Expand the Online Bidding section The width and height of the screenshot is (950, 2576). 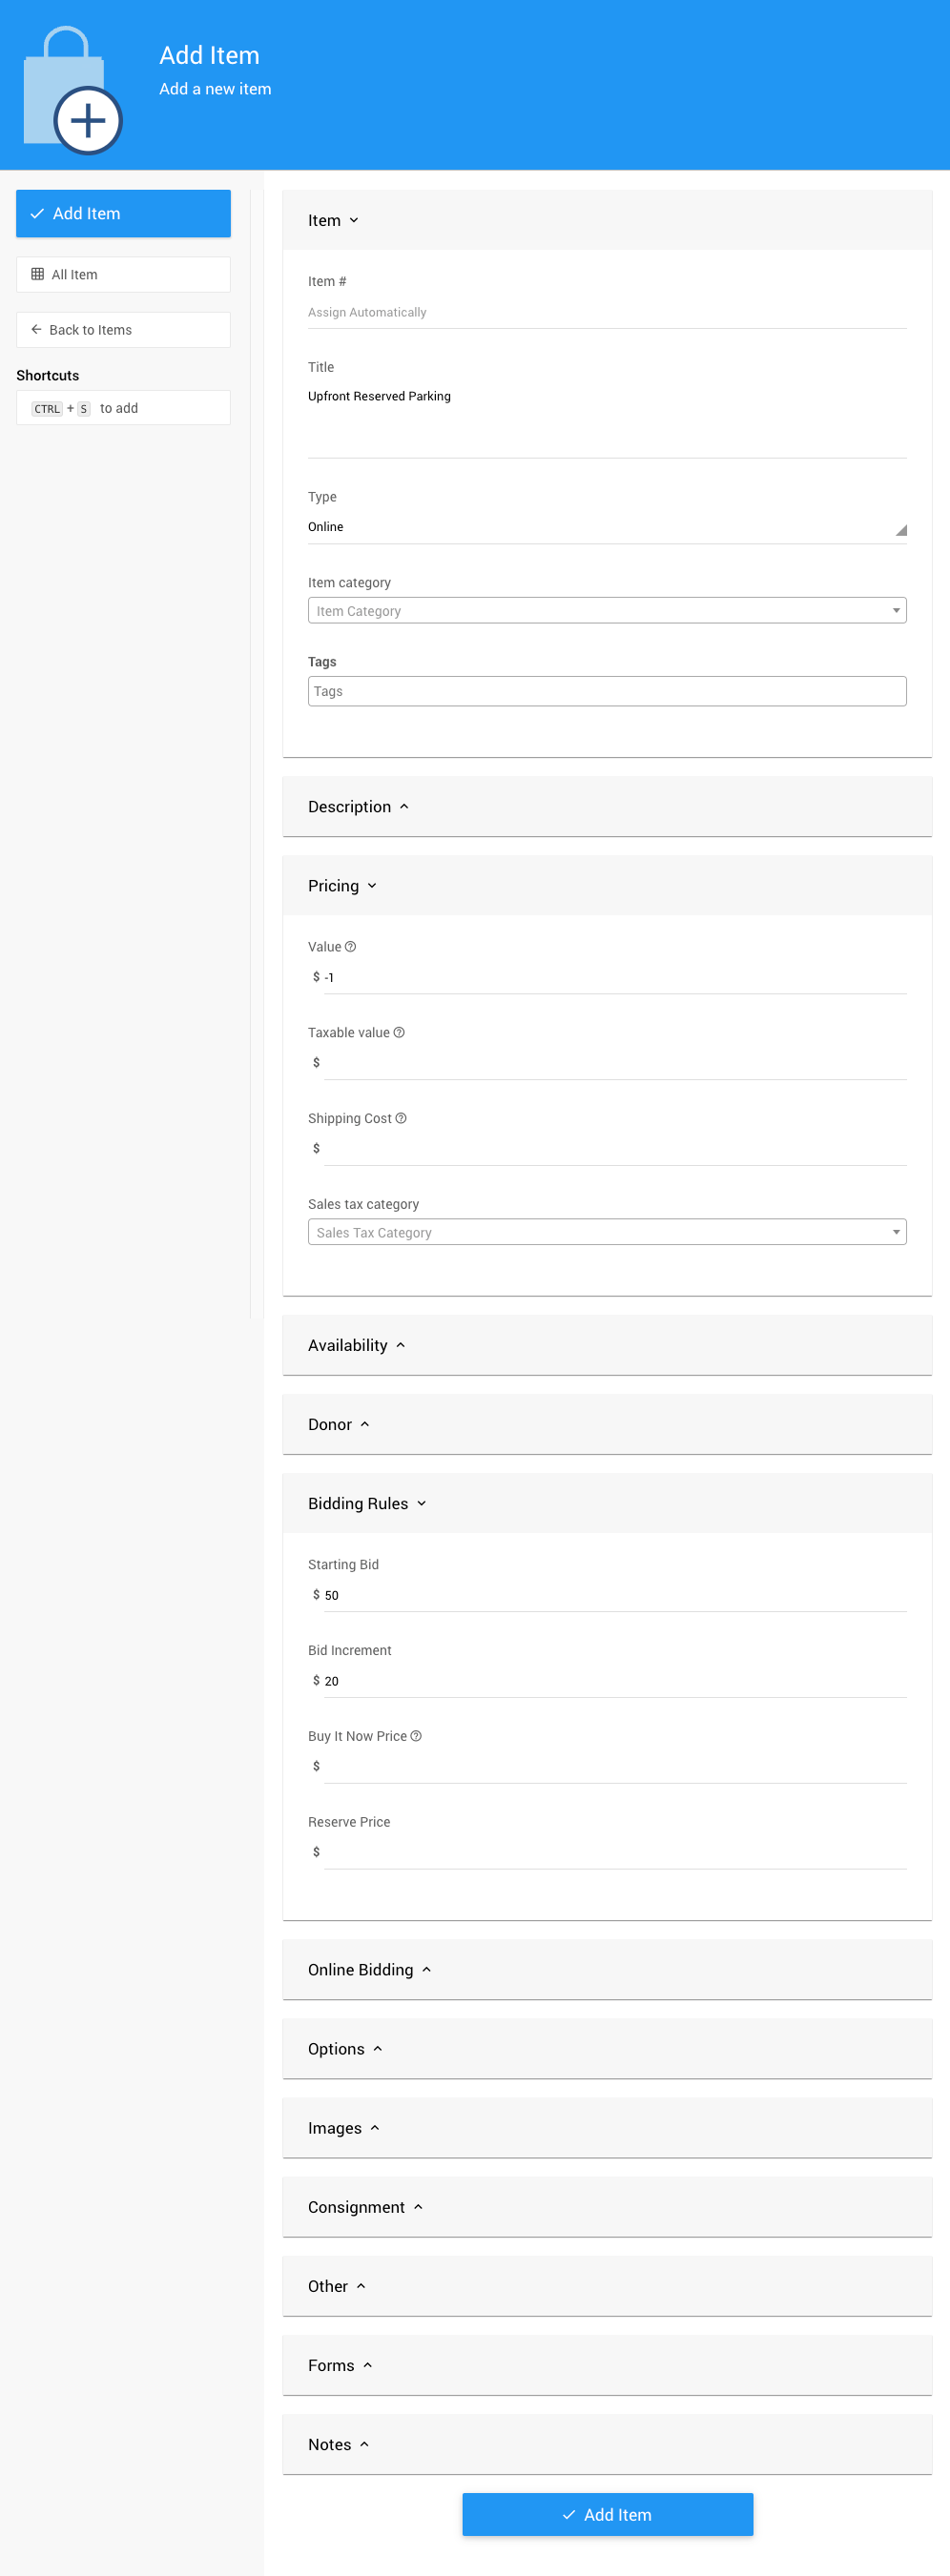pos(369,1970)
